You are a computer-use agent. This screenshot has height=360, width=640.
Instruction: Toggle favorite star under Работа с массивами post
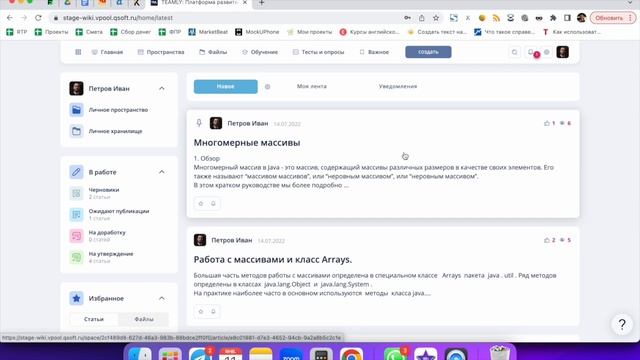point(201,311)
